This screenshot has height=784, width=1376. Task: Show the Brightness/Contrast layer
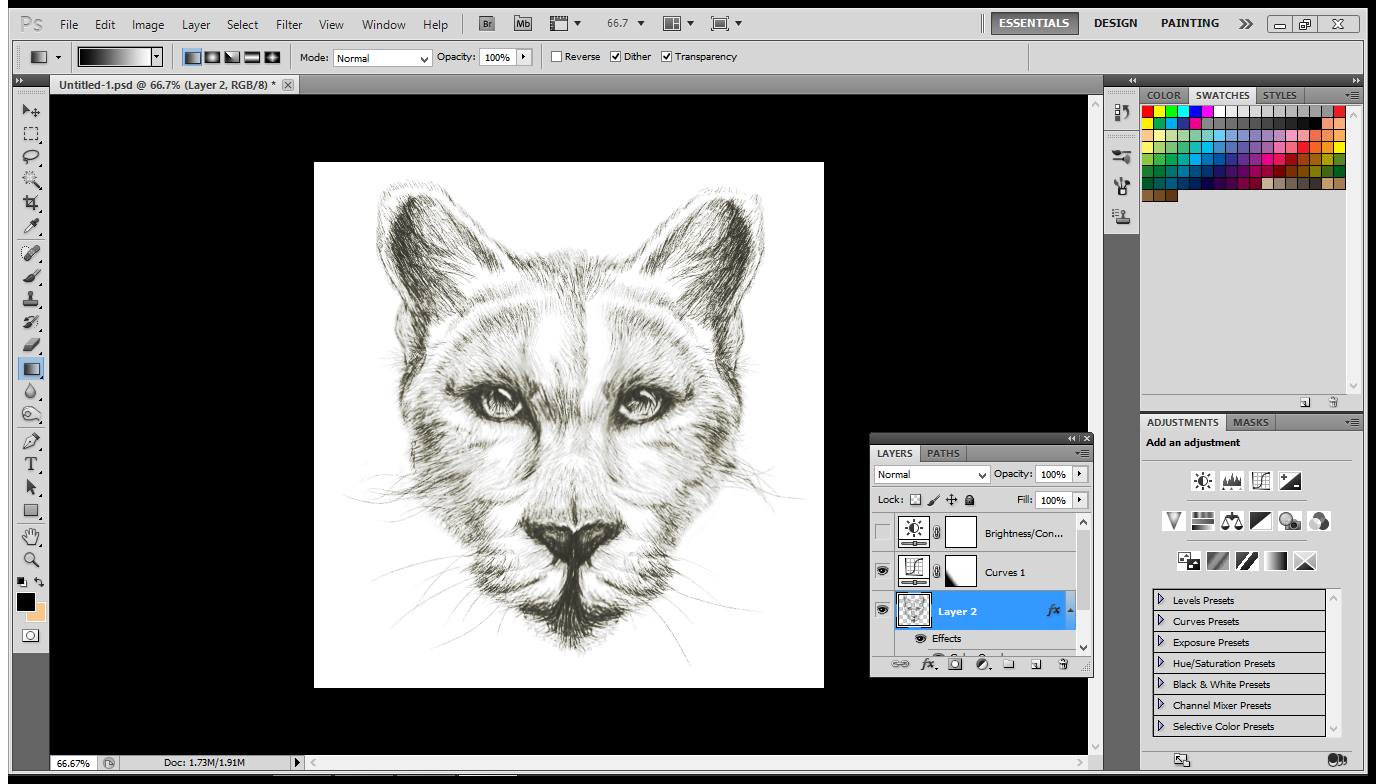(882, 533)
